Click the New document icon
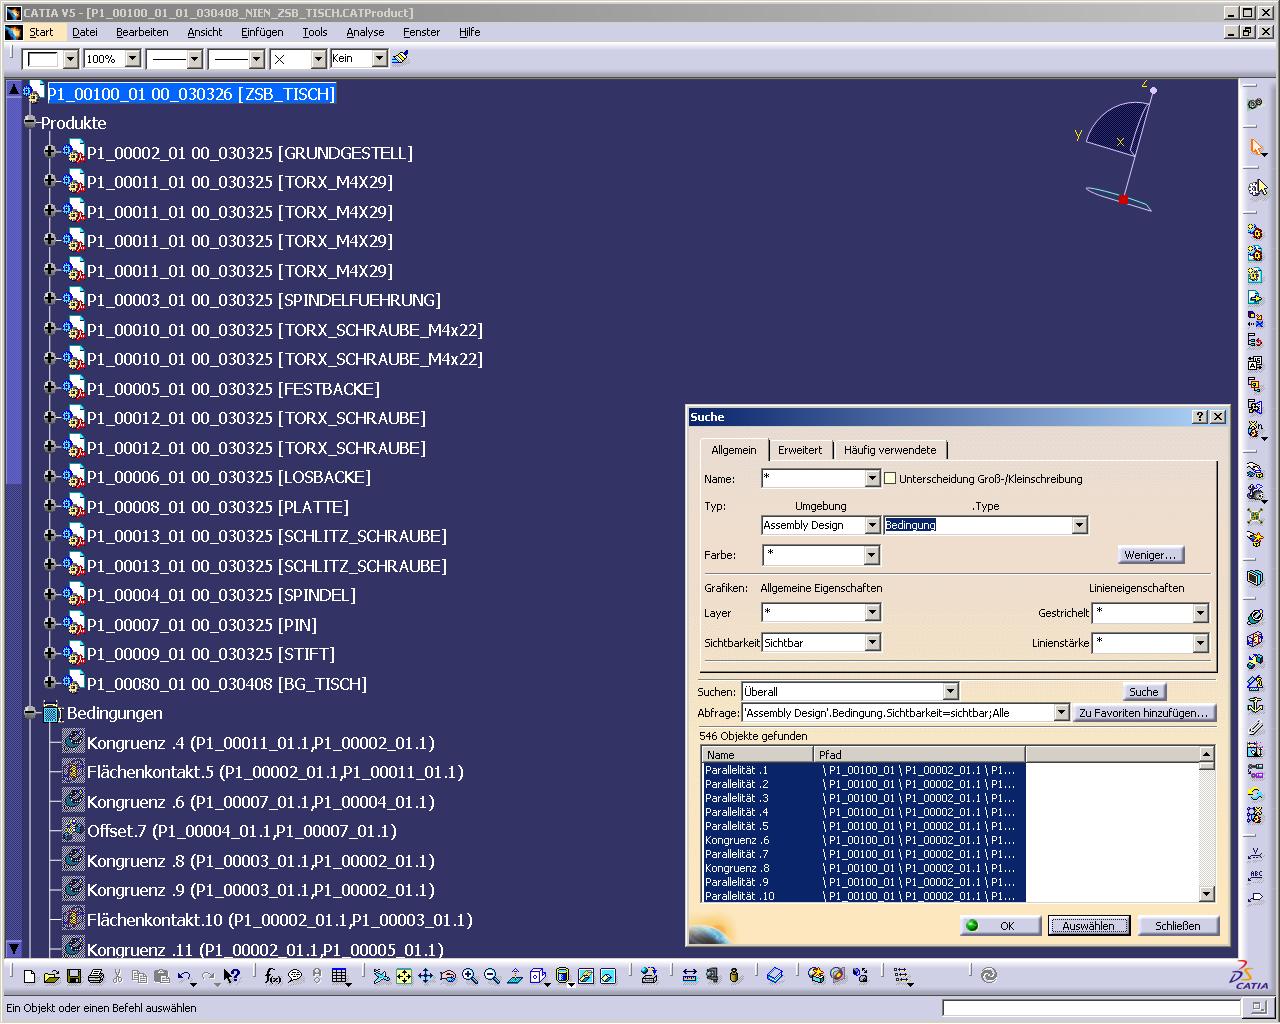 pos(29,976)
